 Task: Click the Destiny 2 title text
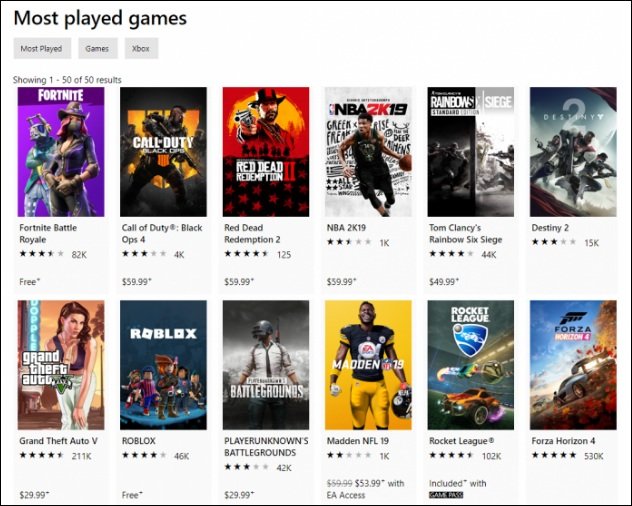550,228
